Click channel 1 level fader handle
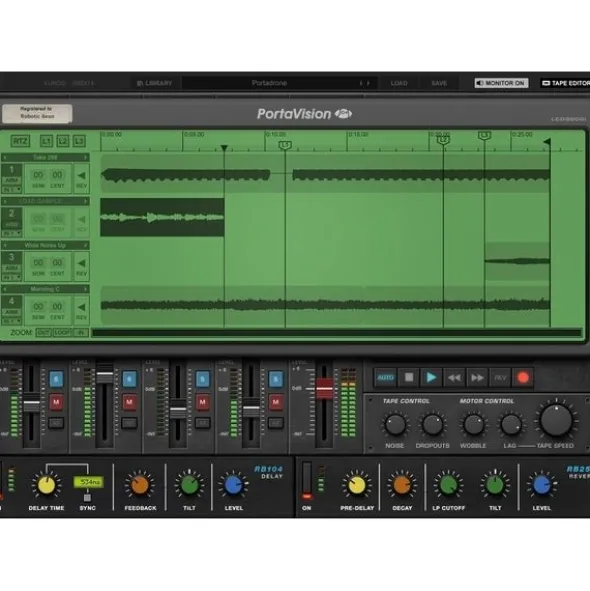The image size is (590, 591). click(32, 403)
